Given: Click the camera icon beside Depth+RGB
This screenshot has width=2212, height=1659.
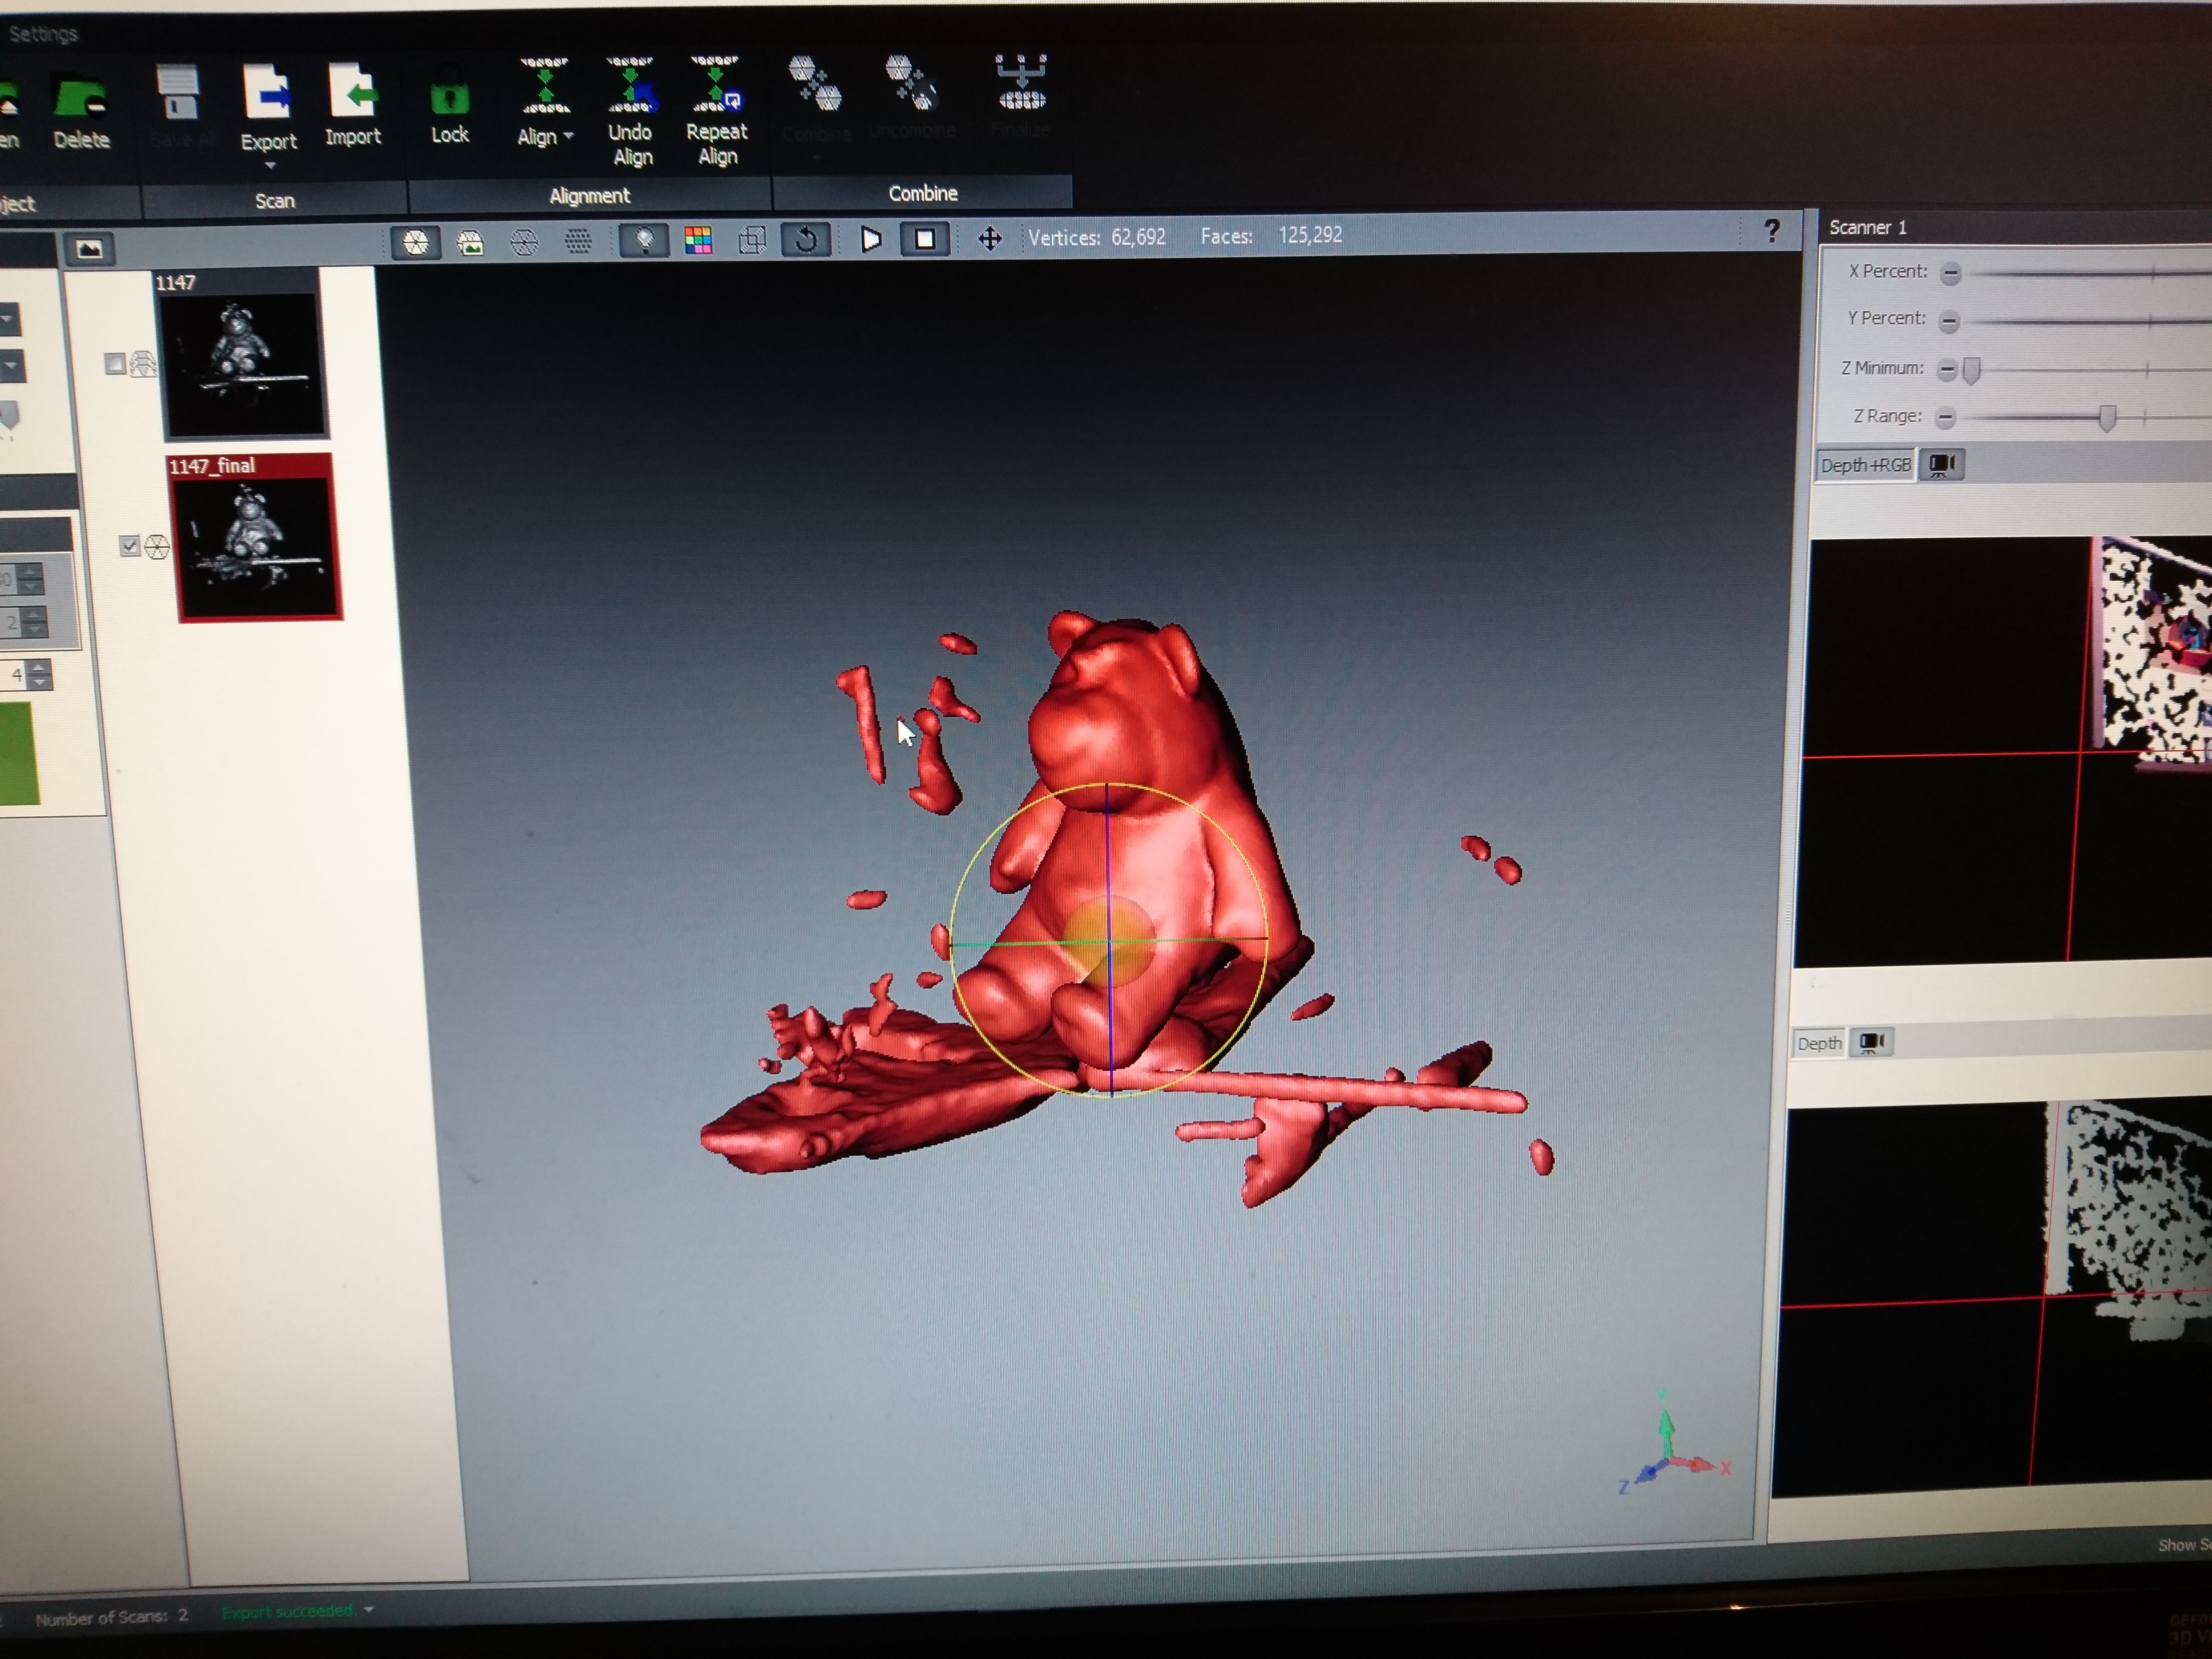Looking at the screenshot, I should 1942,465.
